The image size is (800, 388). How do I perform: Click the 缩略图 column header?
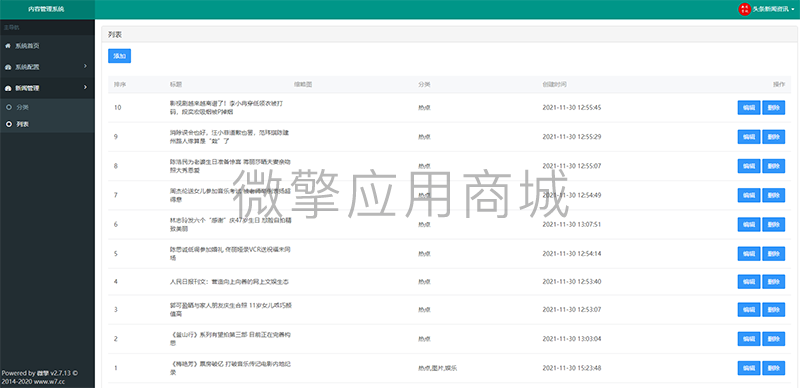303,84
